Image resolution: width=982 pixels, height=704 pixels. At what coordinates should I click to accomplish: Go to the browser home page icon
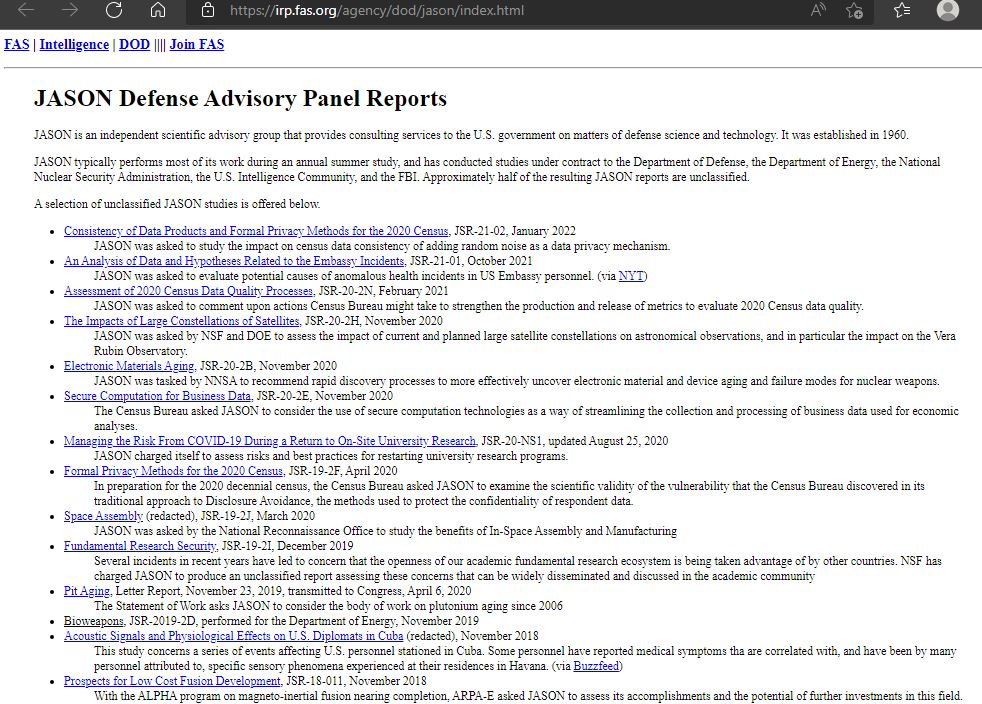(158, 10)
